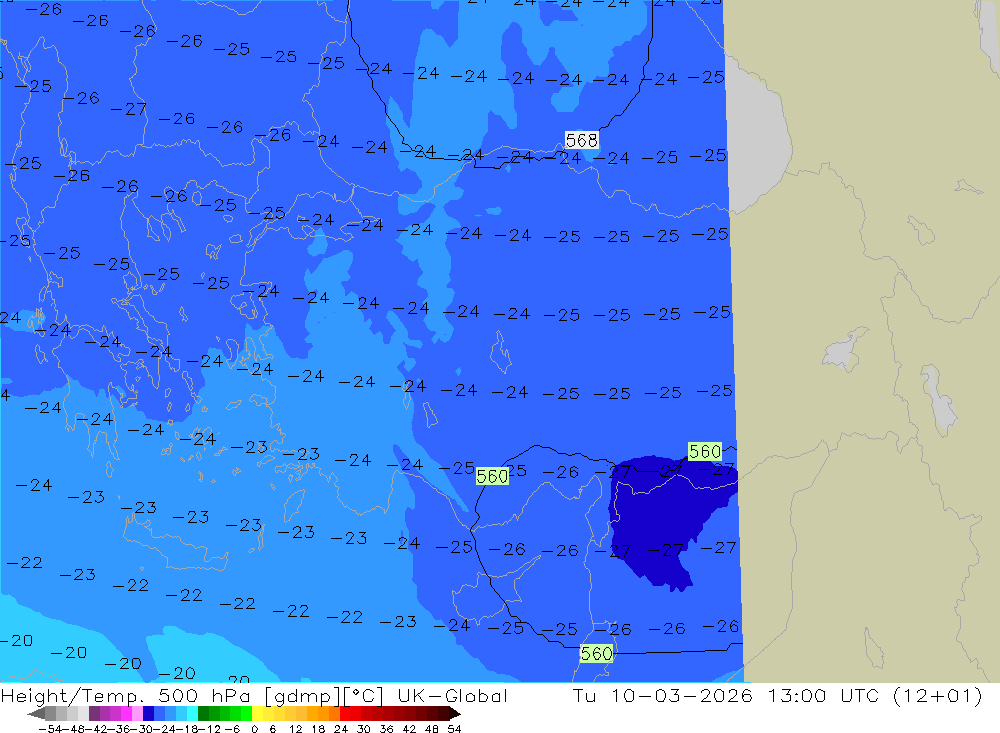Click the '18' legend scale value
The width and height of the screenshot is (1000, 733).
pos(318,729)
